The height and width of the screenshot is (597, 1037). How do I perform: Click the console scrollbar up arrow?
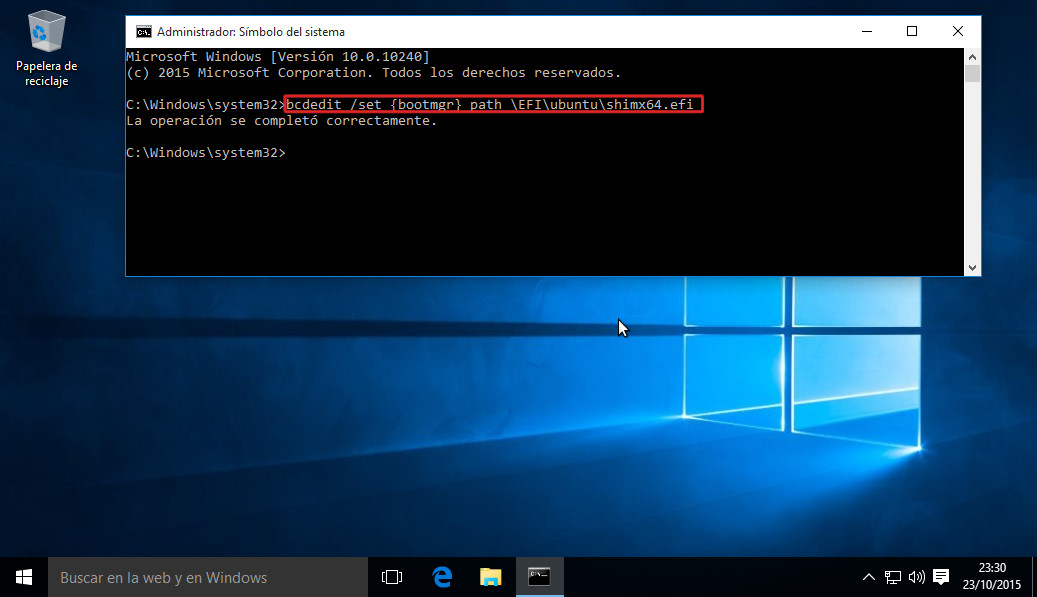(971, 56)
